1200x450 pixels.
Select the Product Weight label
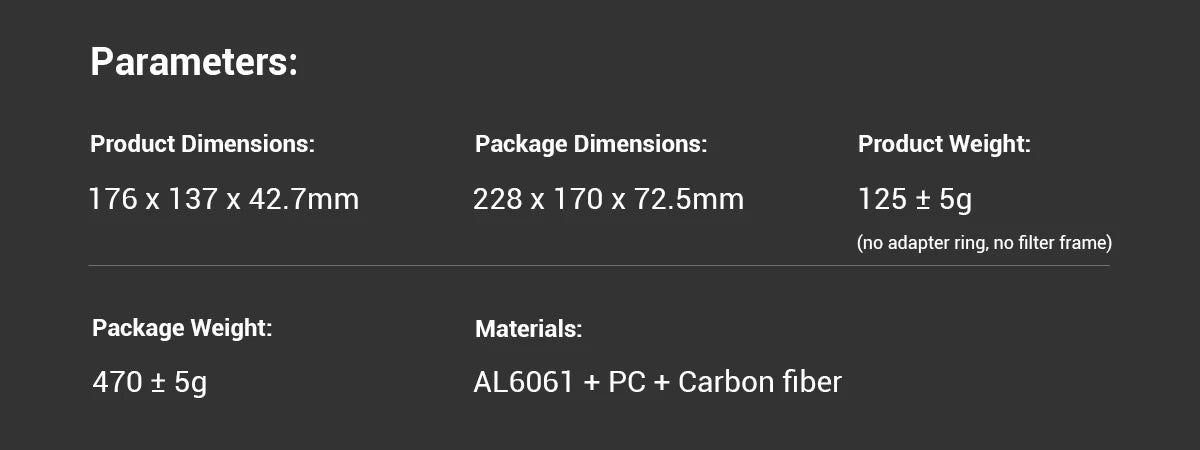(x=943, y=144)
